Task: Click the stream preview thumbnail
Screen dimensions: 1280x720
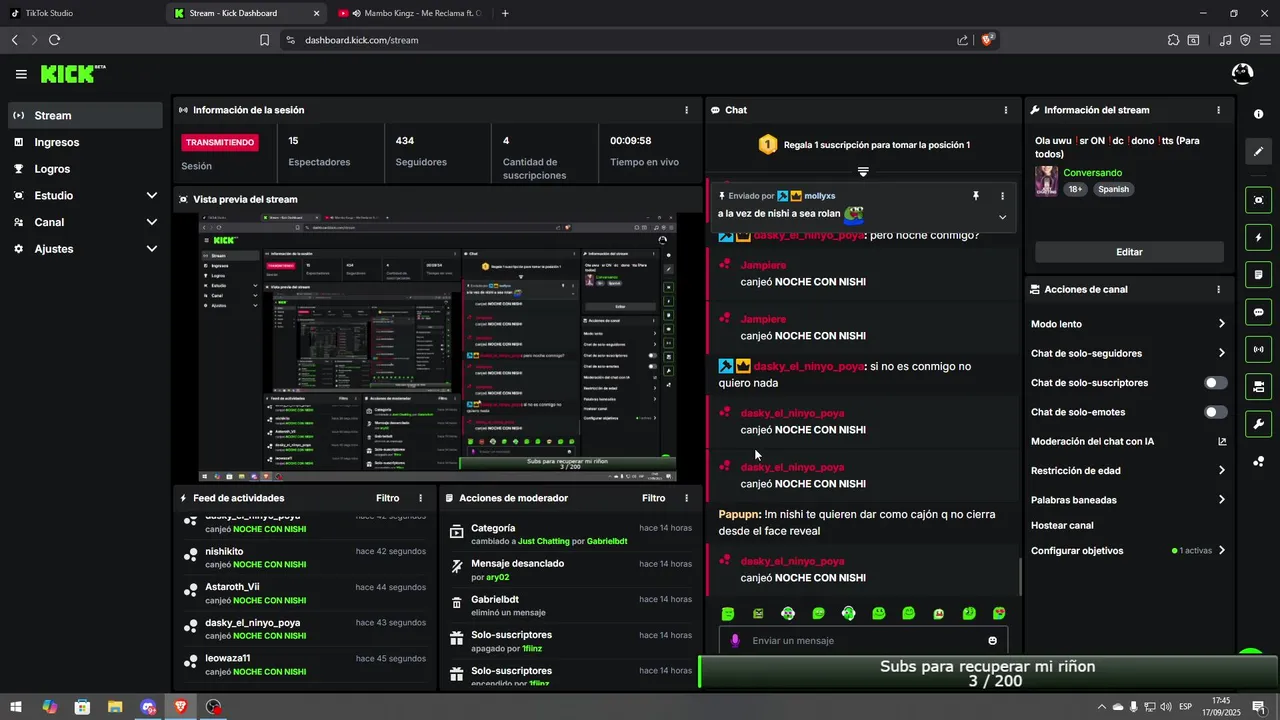Action: tap(438, 348)
